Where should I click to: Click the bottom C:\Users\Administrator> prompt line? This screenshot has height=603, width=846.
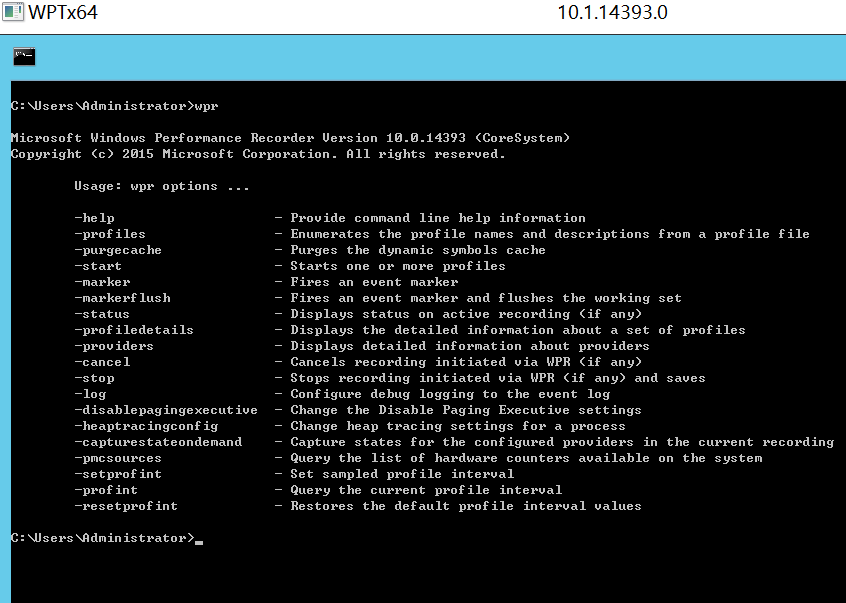point(107,538)
